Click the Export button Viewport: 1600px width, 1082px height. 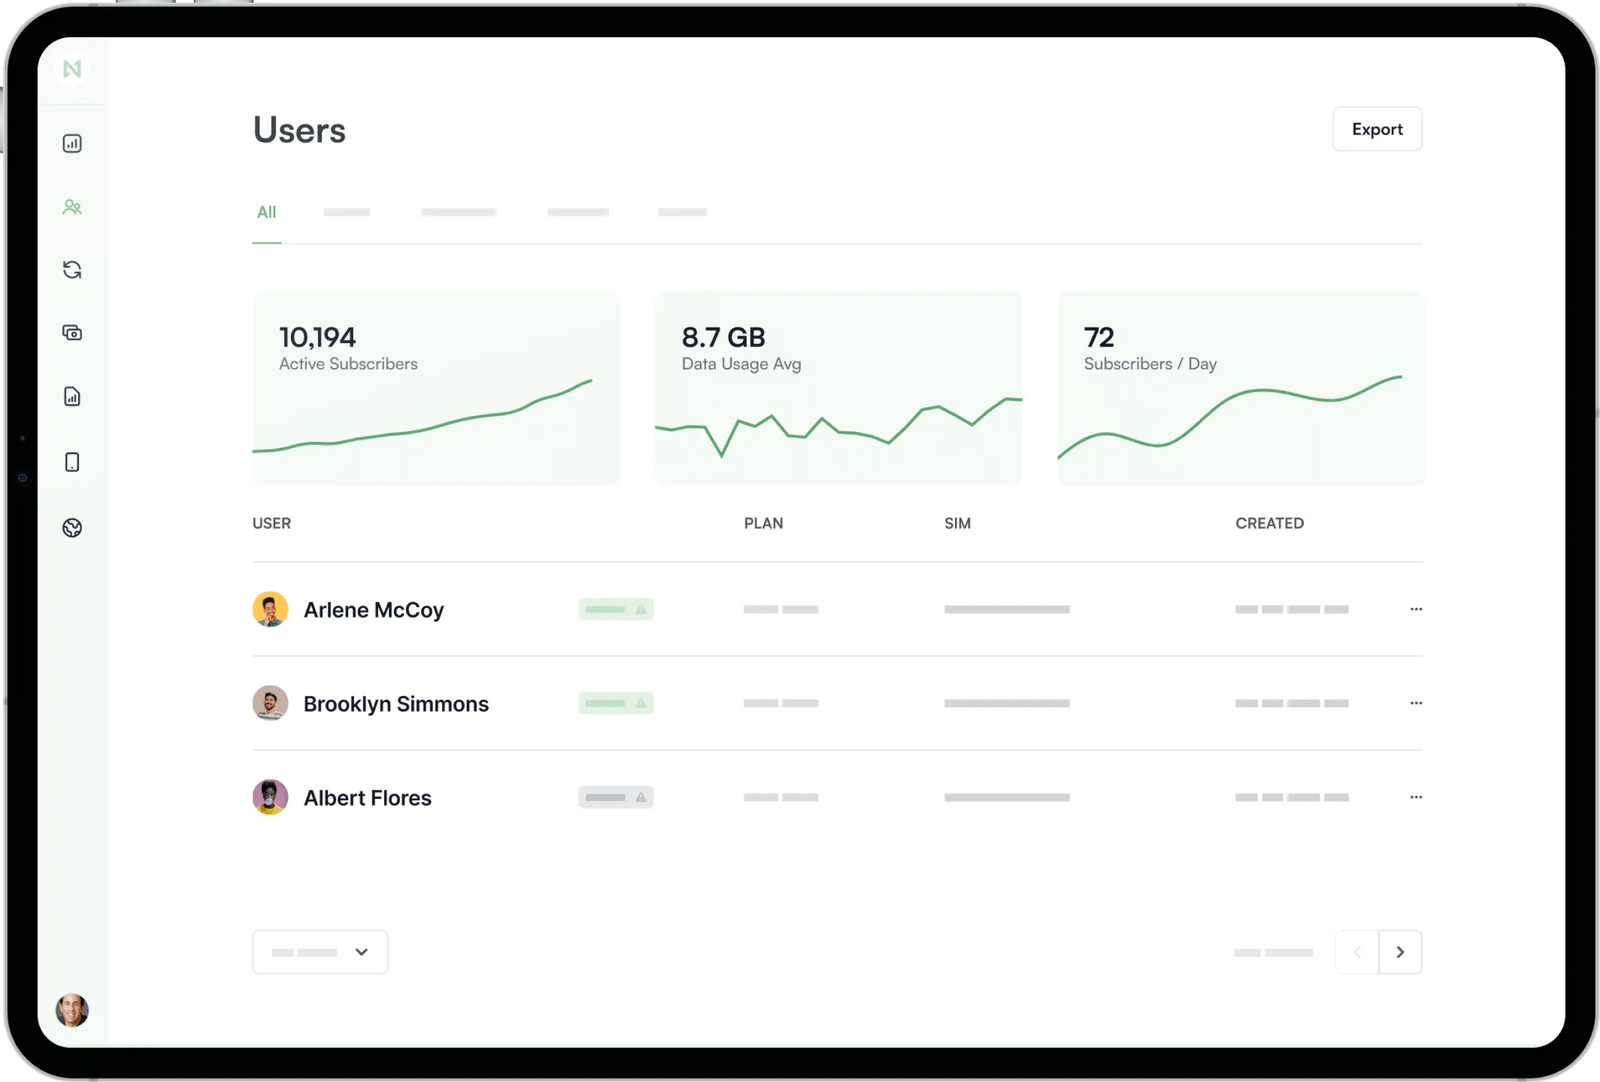pyautogui.click(x=1377, y=129)
